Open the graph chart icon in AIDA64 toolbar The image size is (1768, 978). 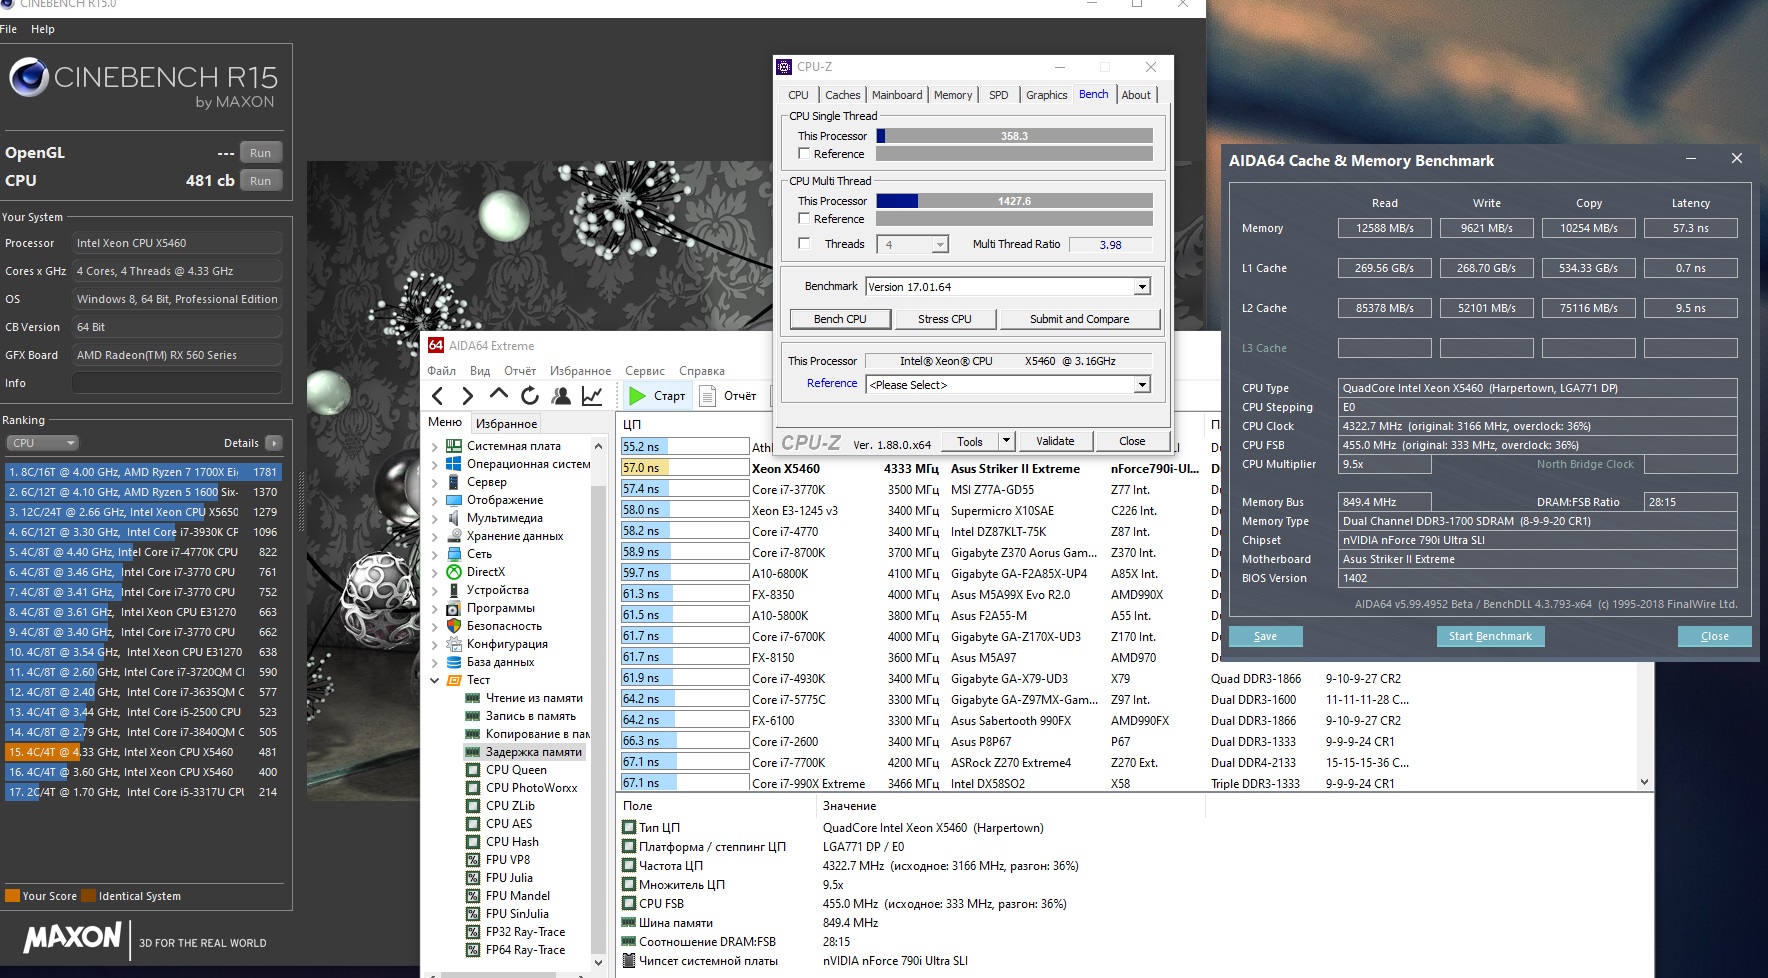(x=592, y=396)
